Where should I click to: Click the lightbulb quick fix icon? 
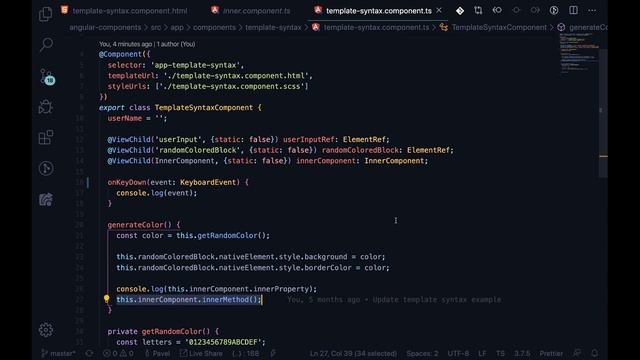[x=107, y=299]
